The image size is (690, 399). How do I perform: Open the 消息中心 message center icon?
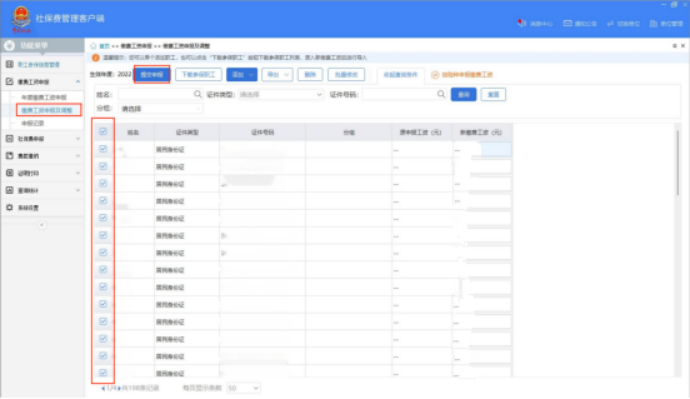[521, 23]
